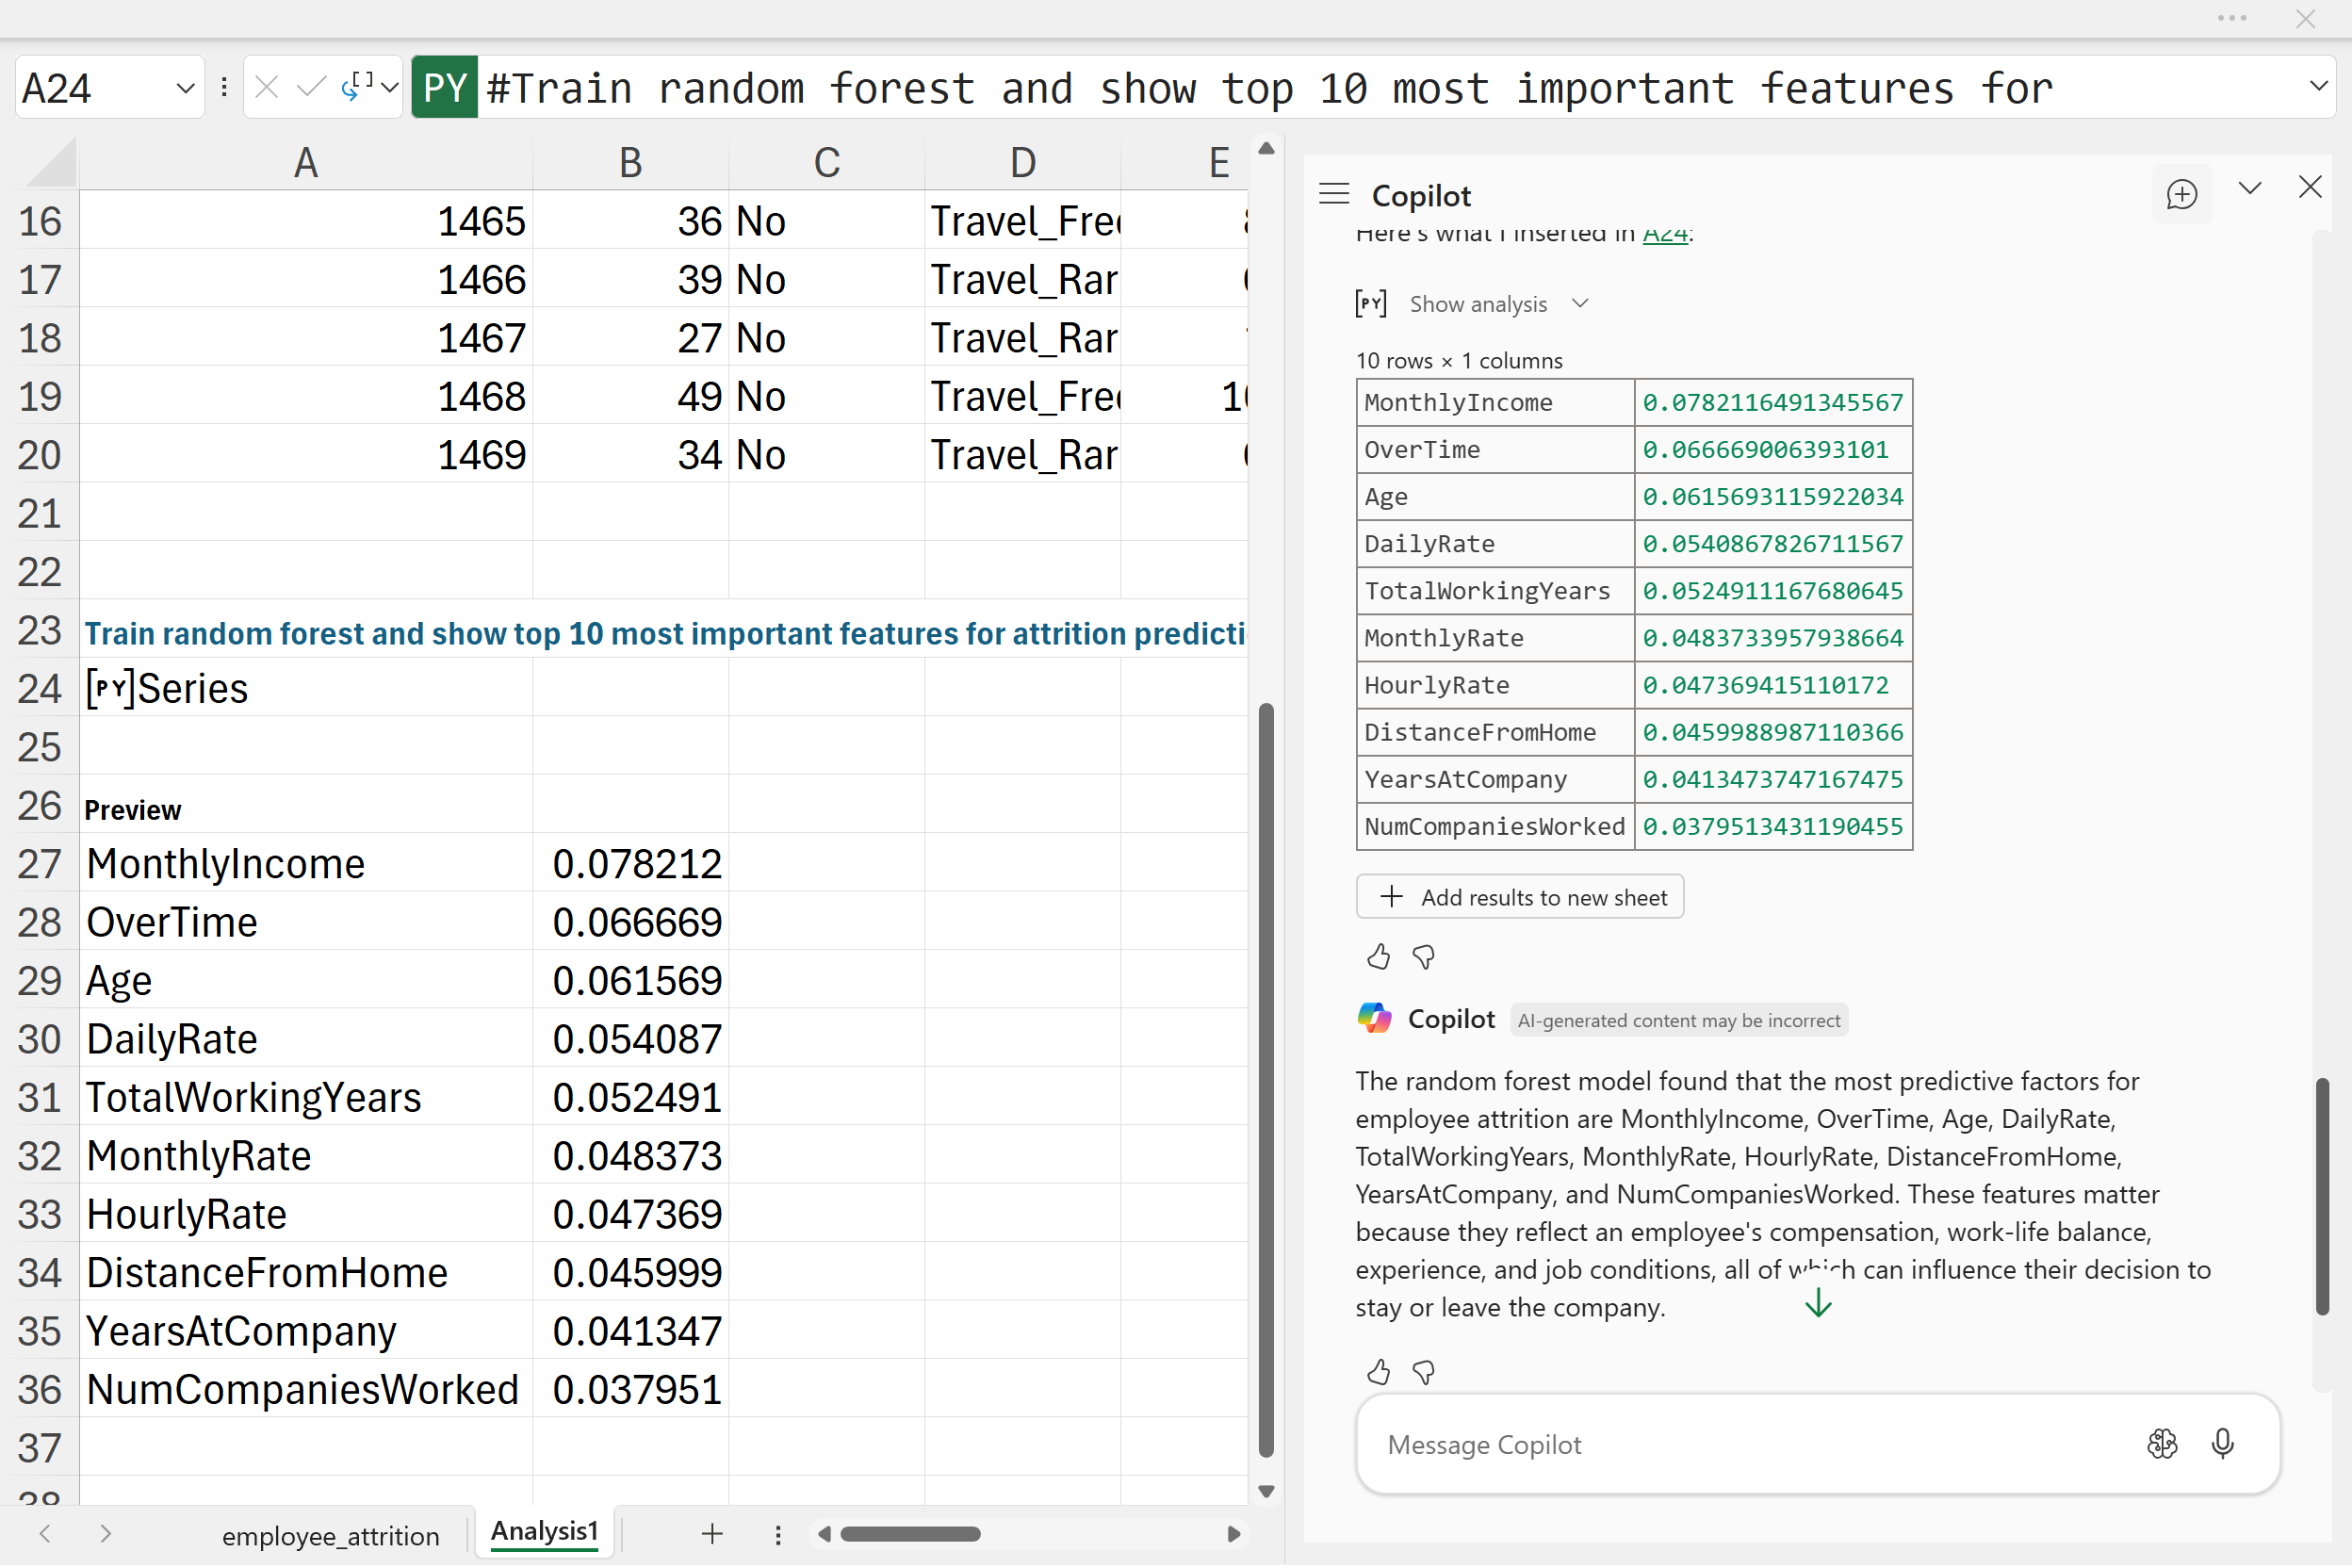Click the scroll-to-bottom green arrow
Screen dimensions: 2352x1568
(x=1818, y=1304)
